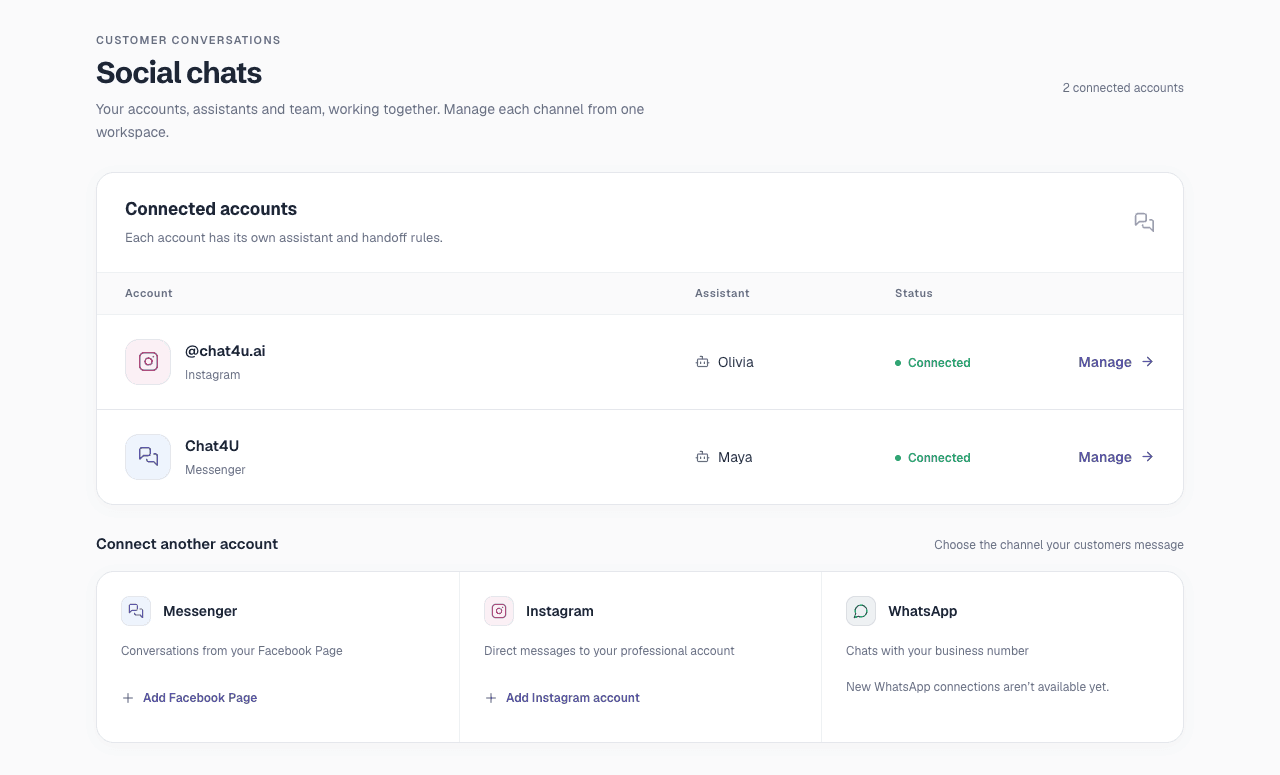Image resolution: width=1280 pixels, height=775 pixels.
Task: Click the Messenger card icon under Connect another account
Action: (x=136, y=611)
